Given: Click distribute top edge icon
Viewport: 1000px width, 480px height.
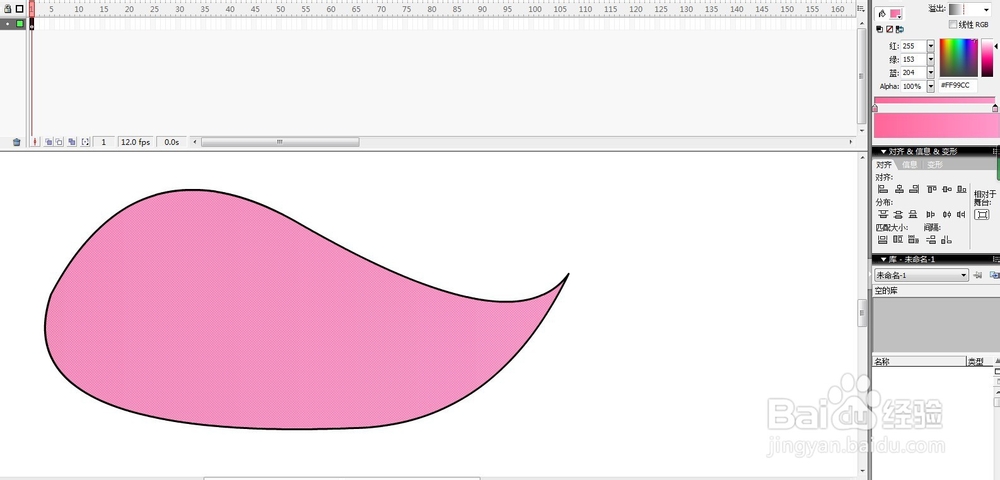Looking at the screenshot, I should point(883,215).
